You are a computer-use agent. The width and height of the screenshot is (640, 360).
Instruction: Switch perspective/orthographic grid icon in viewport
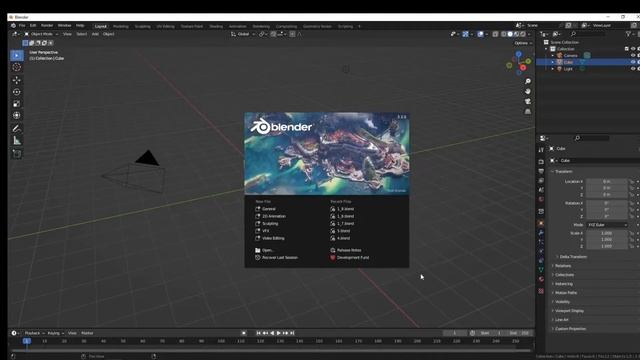click(528, 111)
